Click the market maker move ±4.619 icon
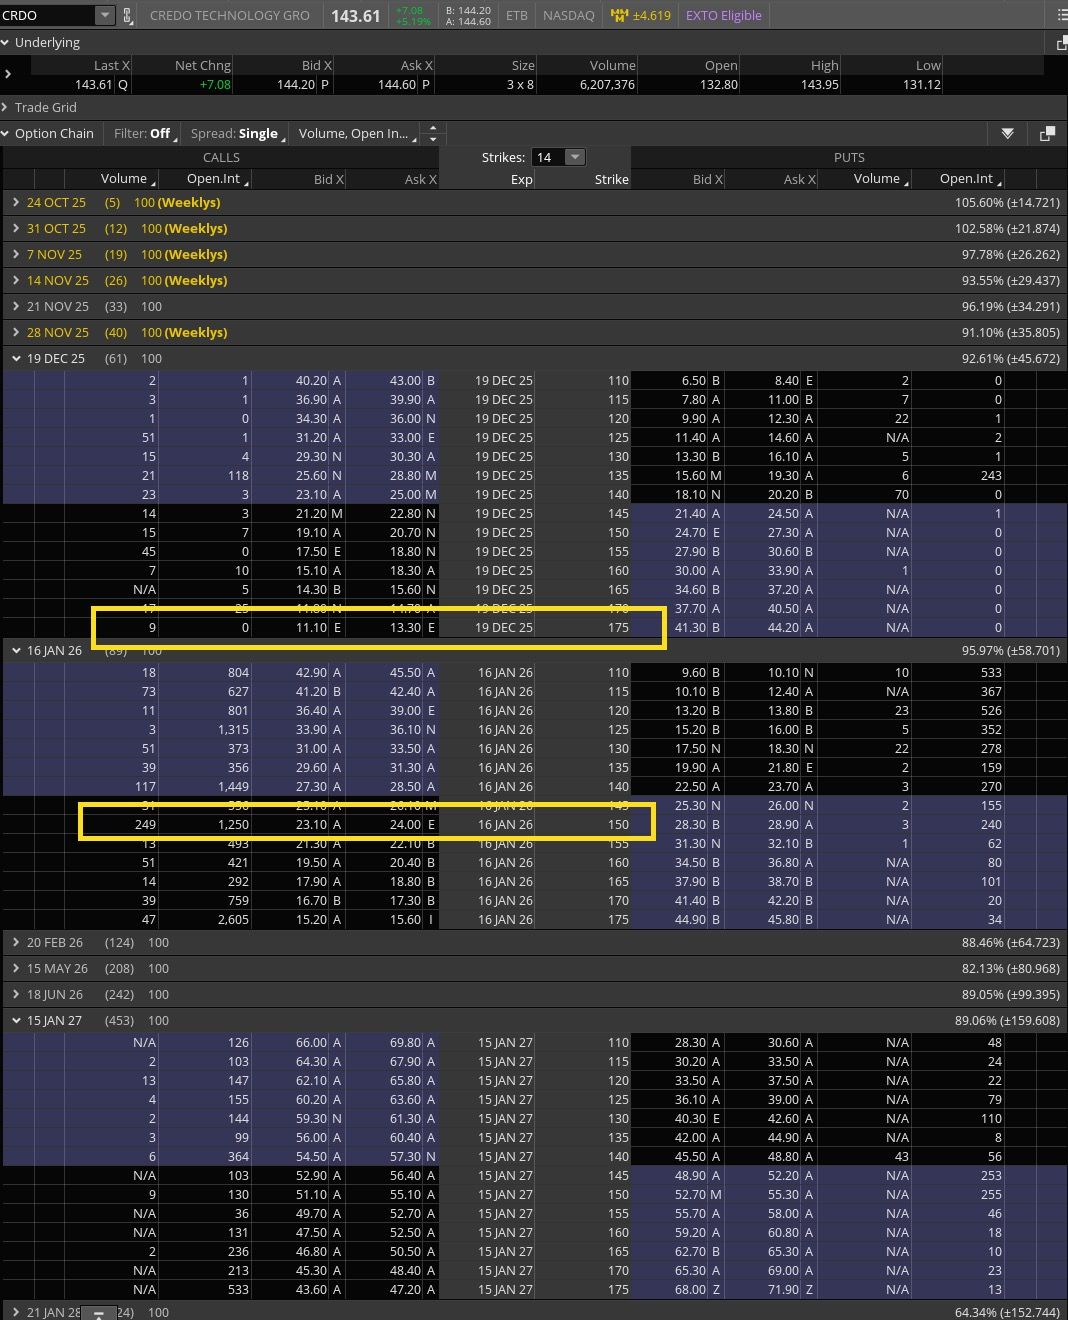 click(640, 15)
